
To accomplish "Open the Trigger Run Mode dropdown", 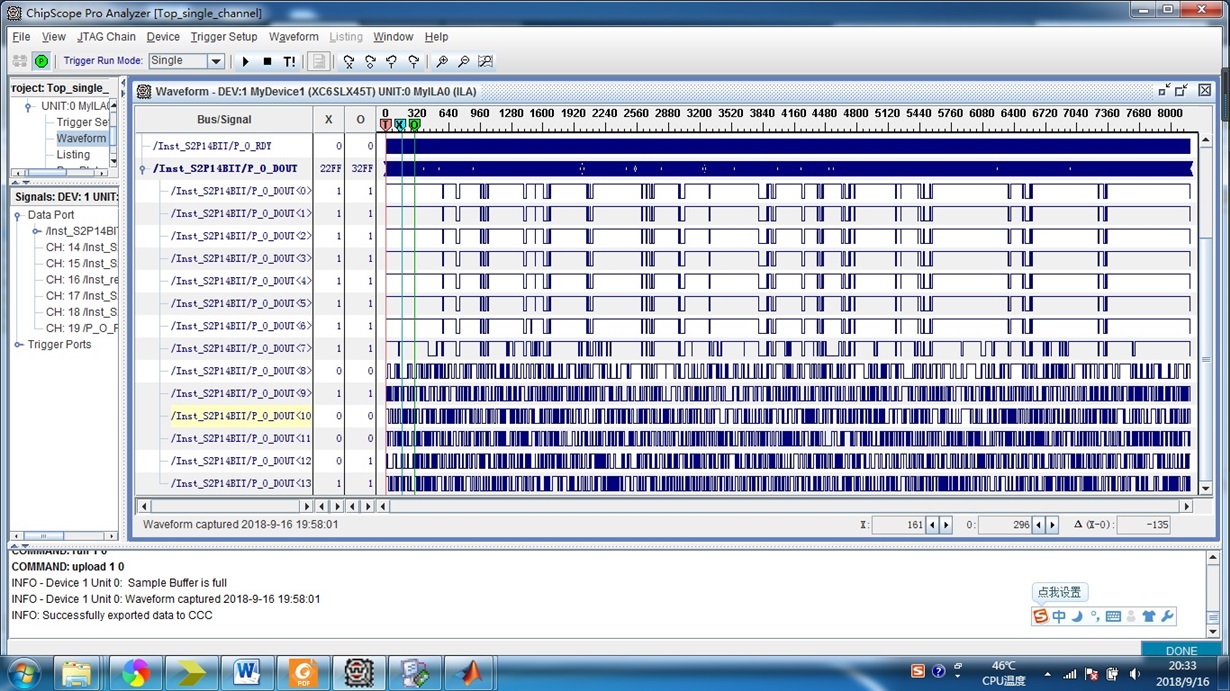I will (215, 61).
